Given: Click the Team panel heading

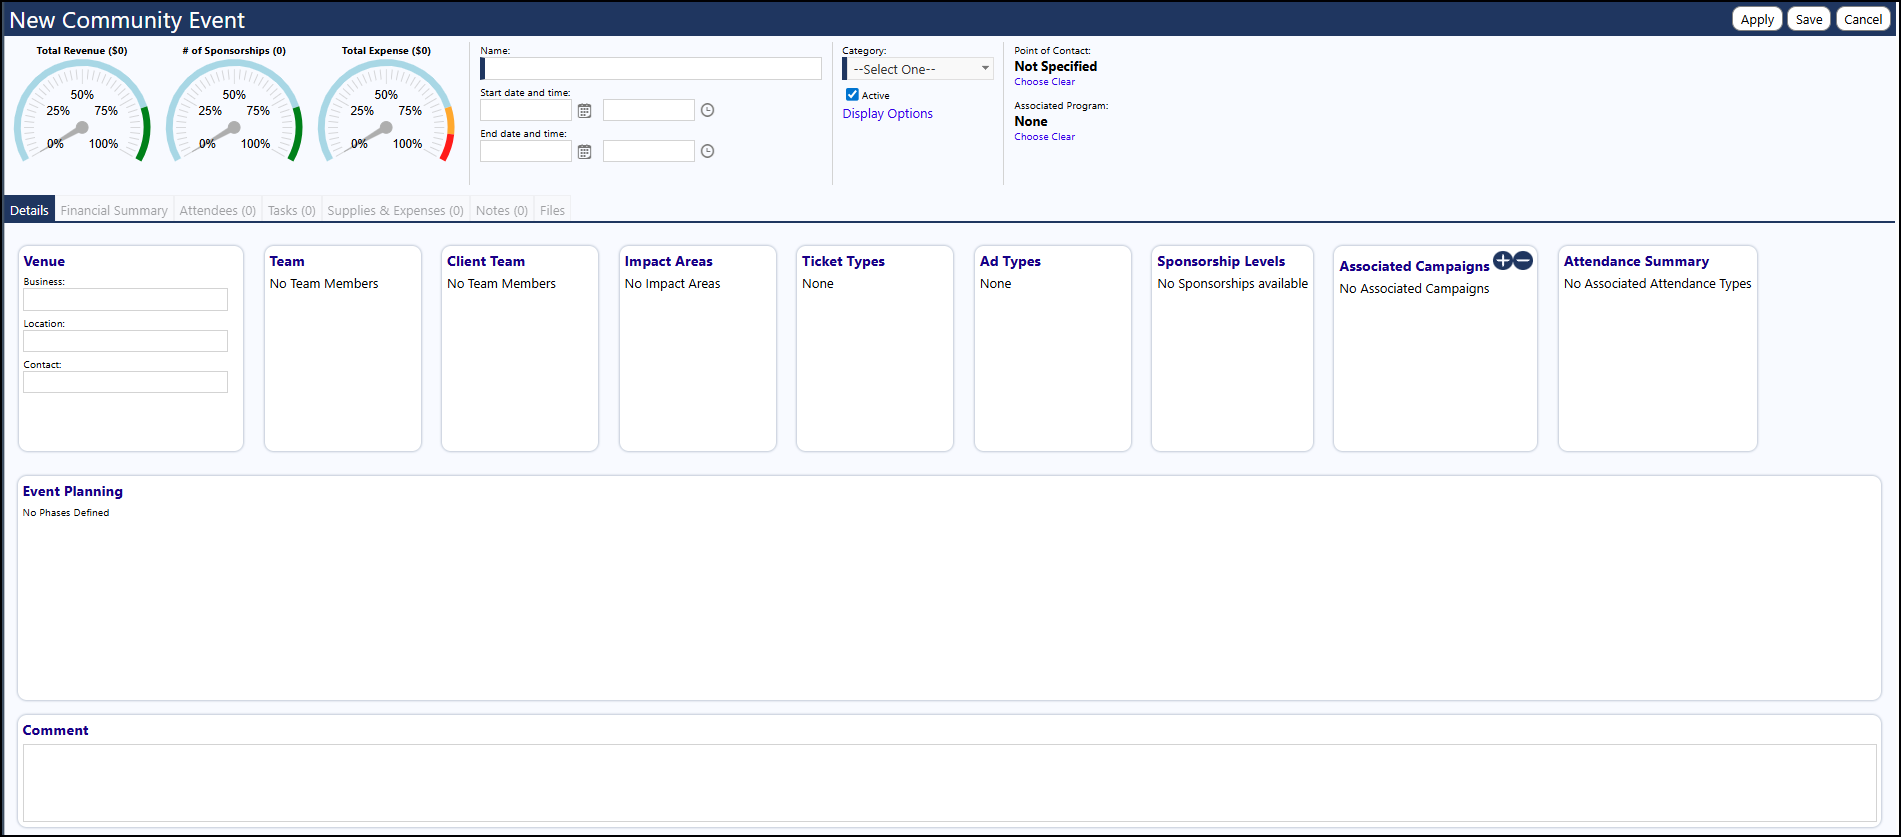Looking at the screenshot, I should tap(287, 261).
